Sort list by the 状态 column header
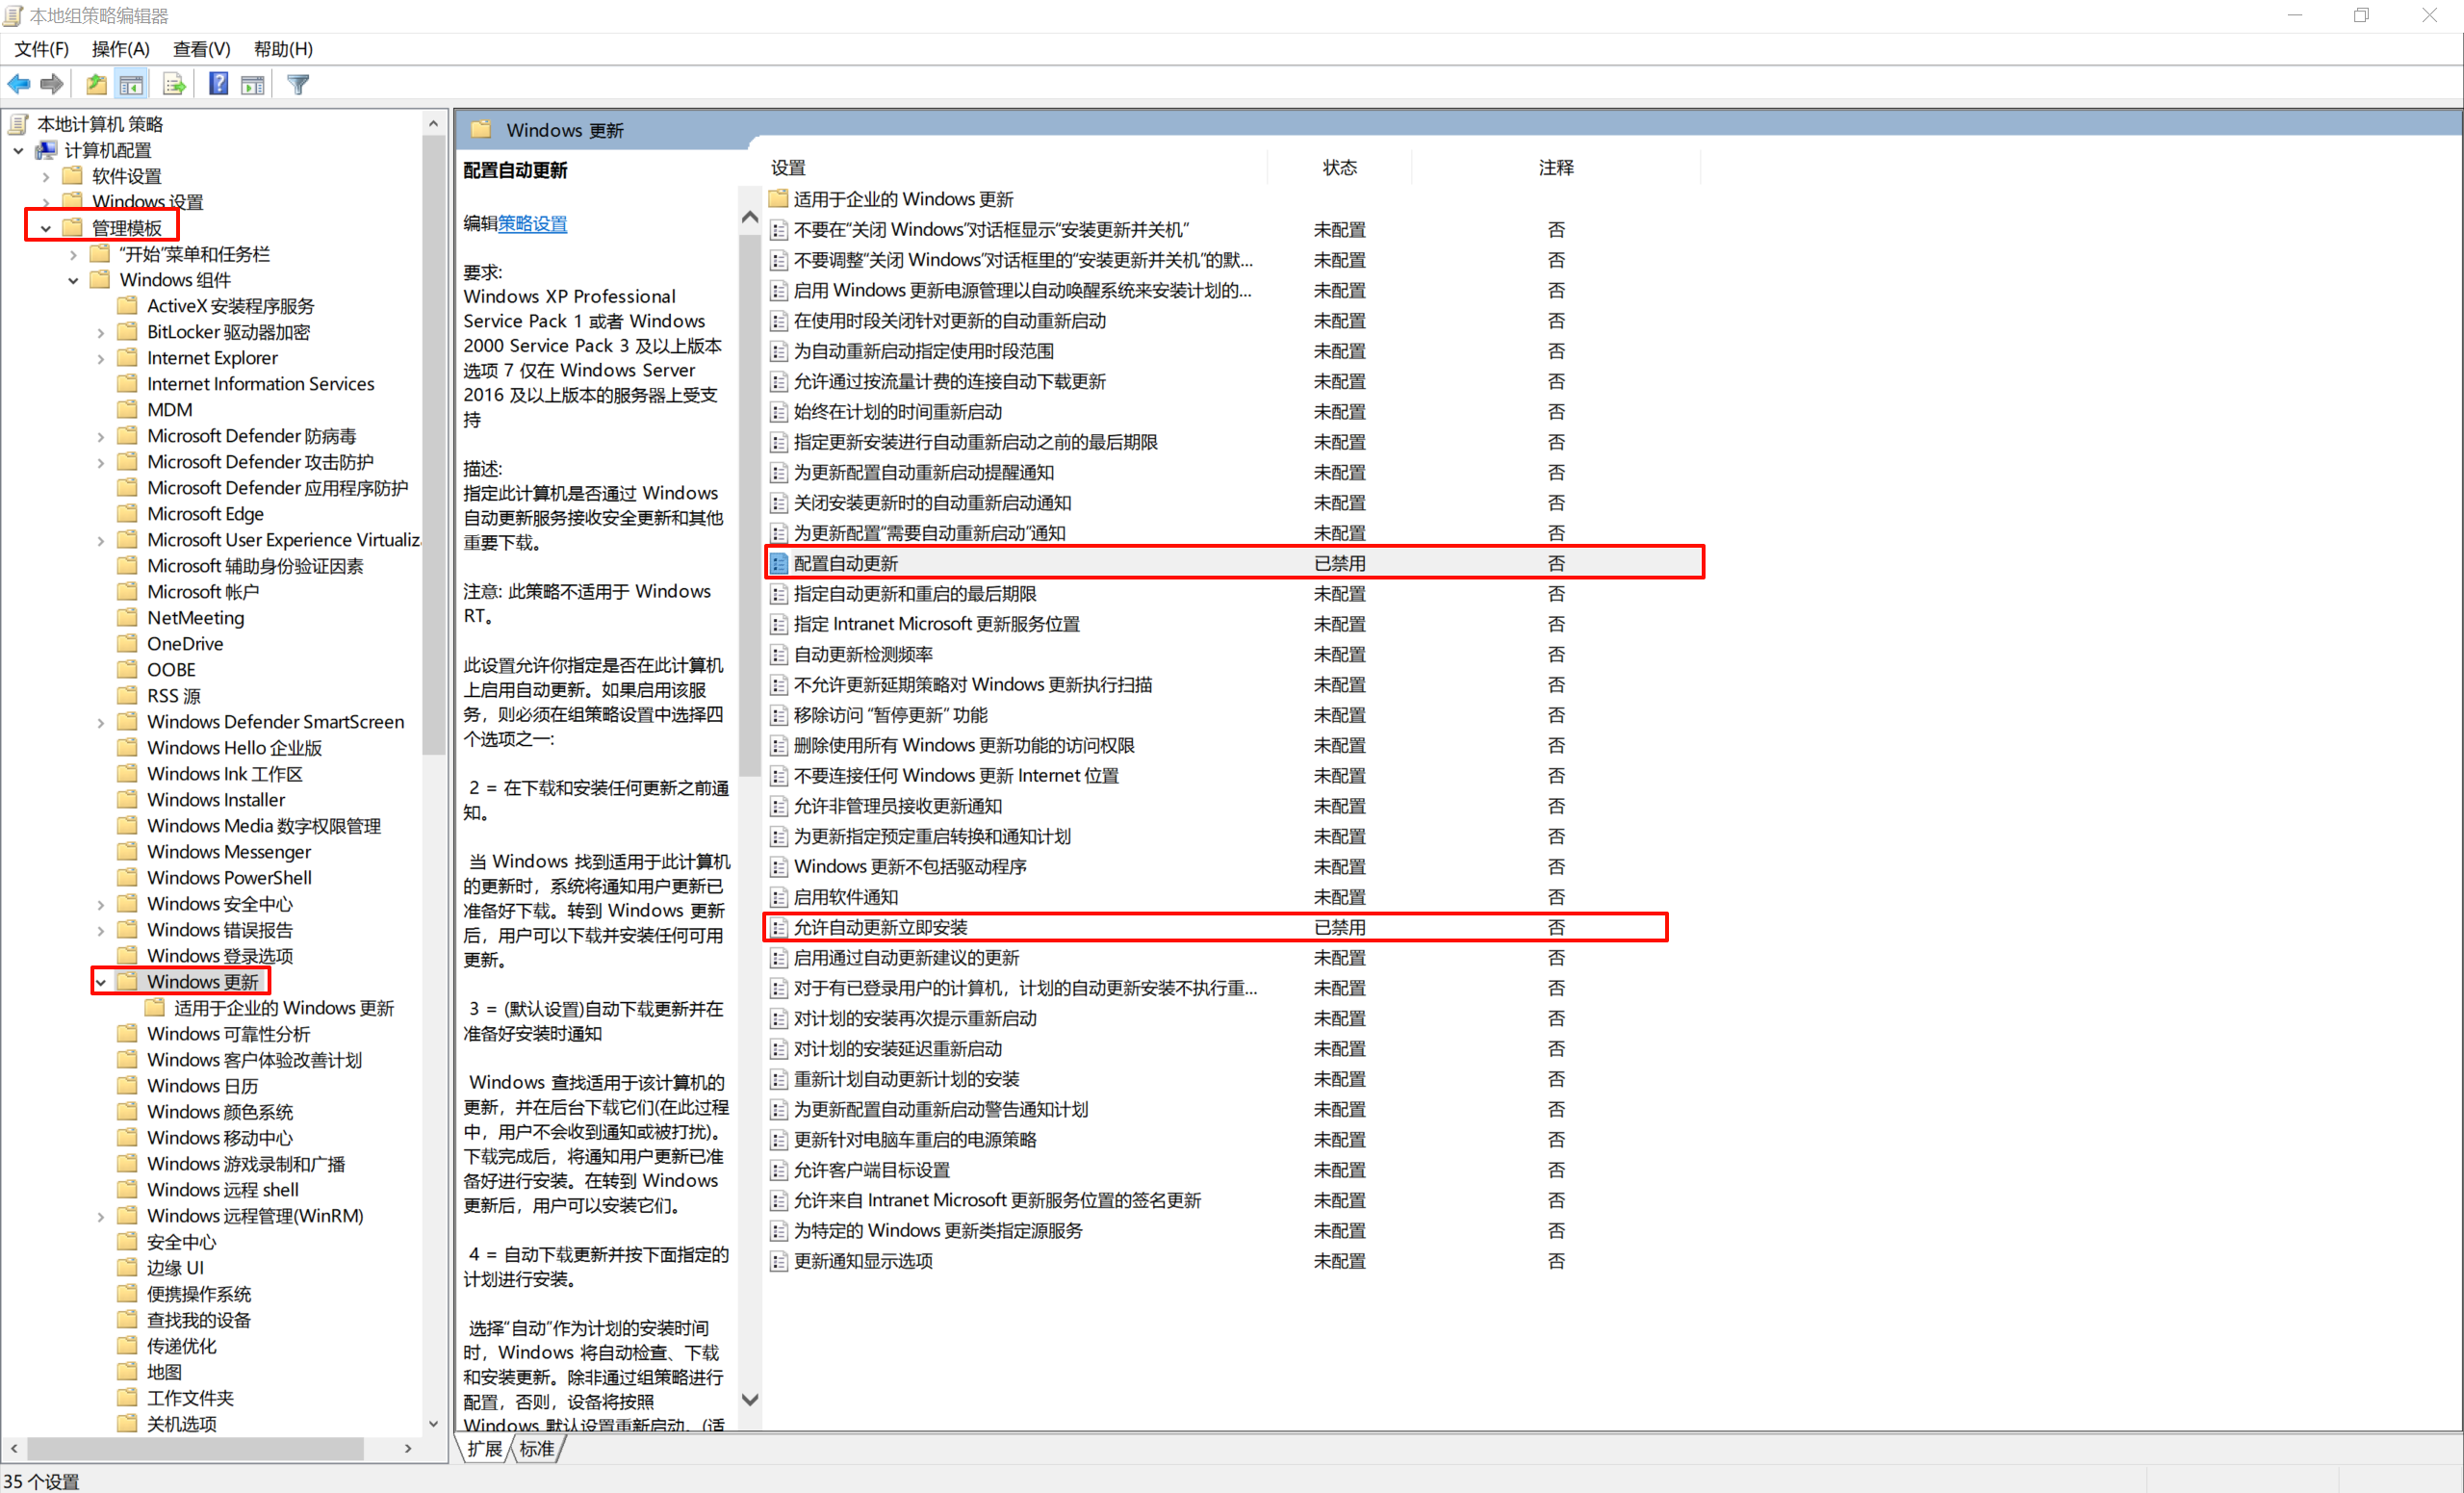The image size is (2464, 1493). tap(1339, 168)
